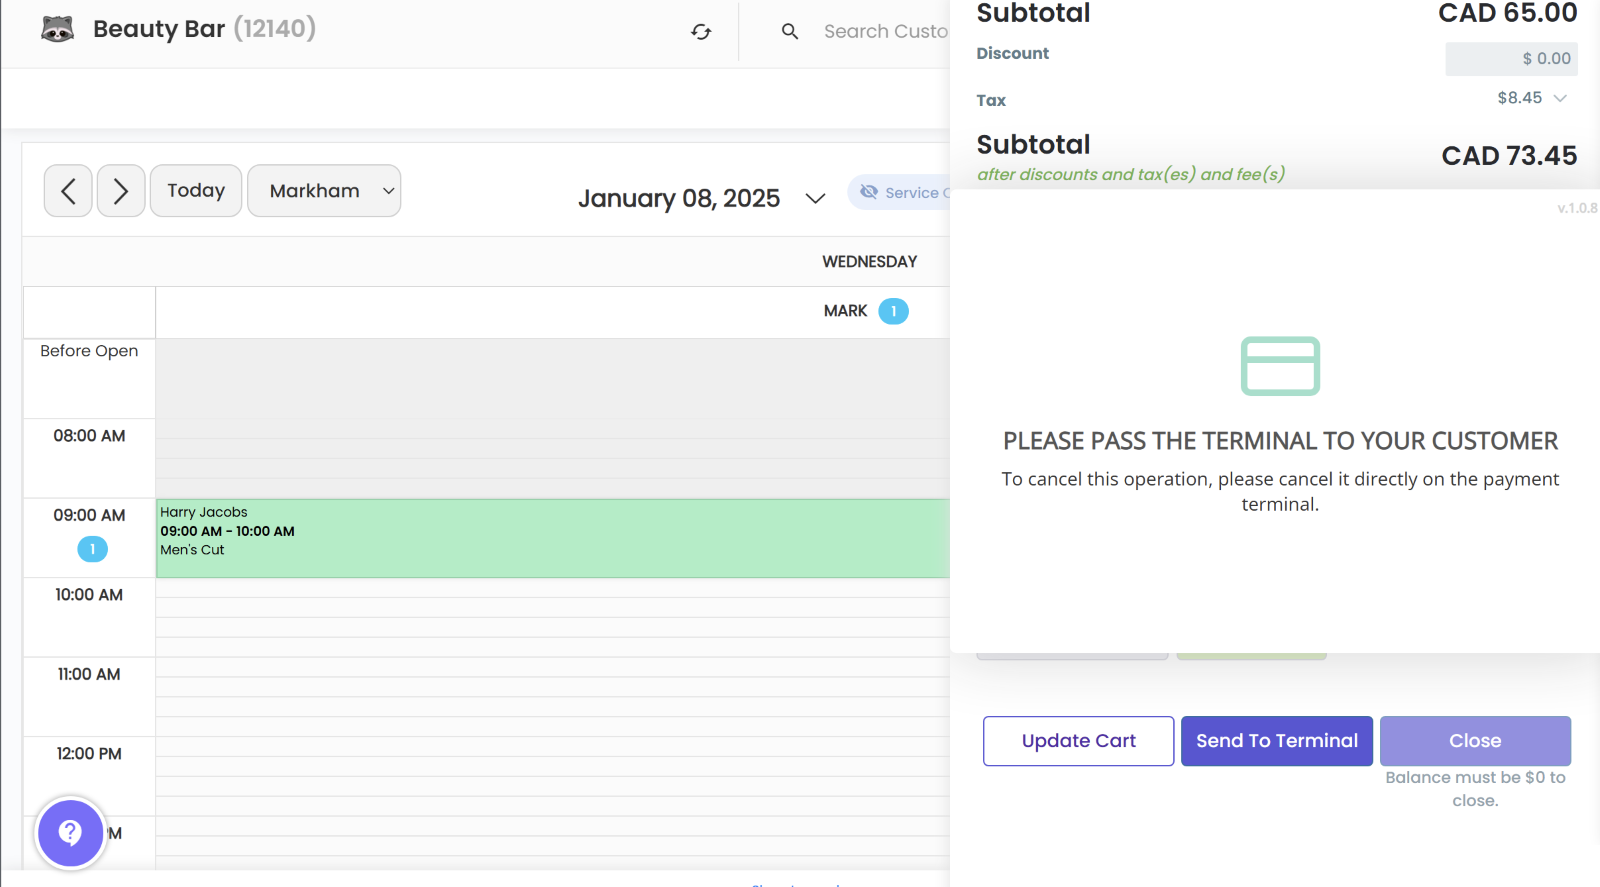Go to next day arrow

121,191
